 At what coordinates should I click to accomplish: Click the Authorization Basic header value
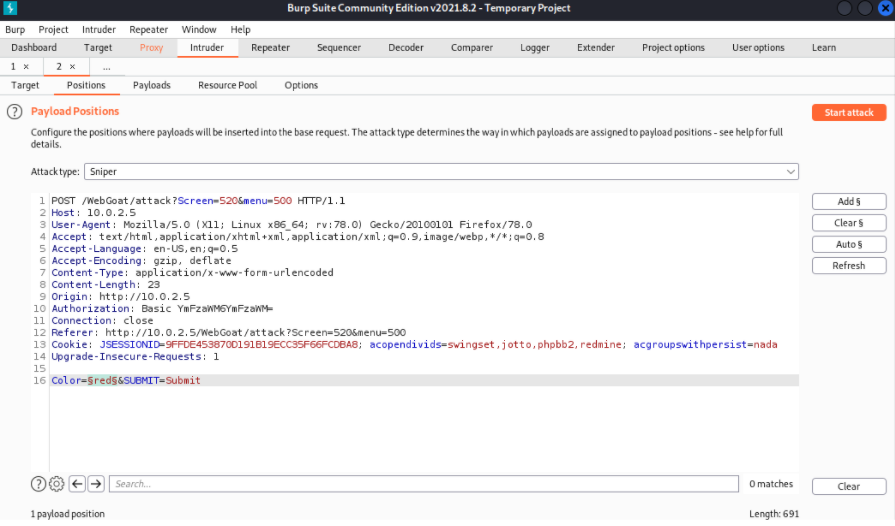(x=207, y=309)
